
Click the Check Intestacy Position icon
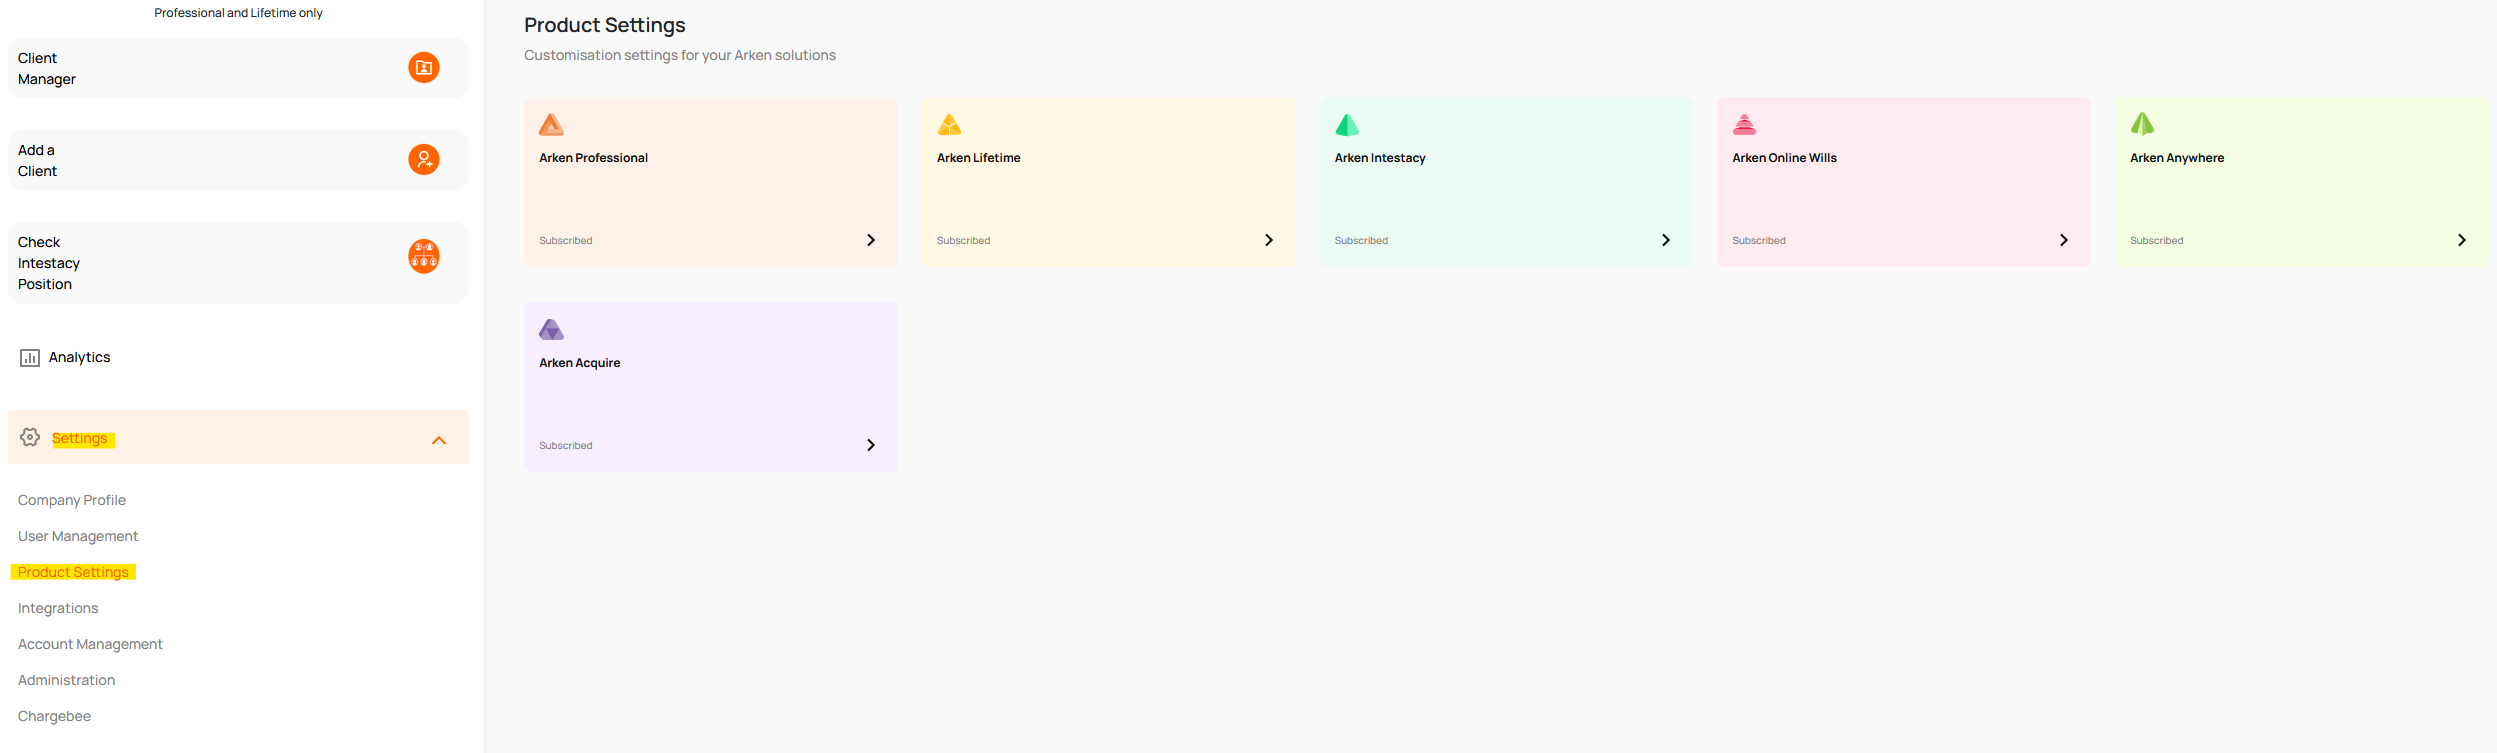pyautogui.click(x=423, y=257)
